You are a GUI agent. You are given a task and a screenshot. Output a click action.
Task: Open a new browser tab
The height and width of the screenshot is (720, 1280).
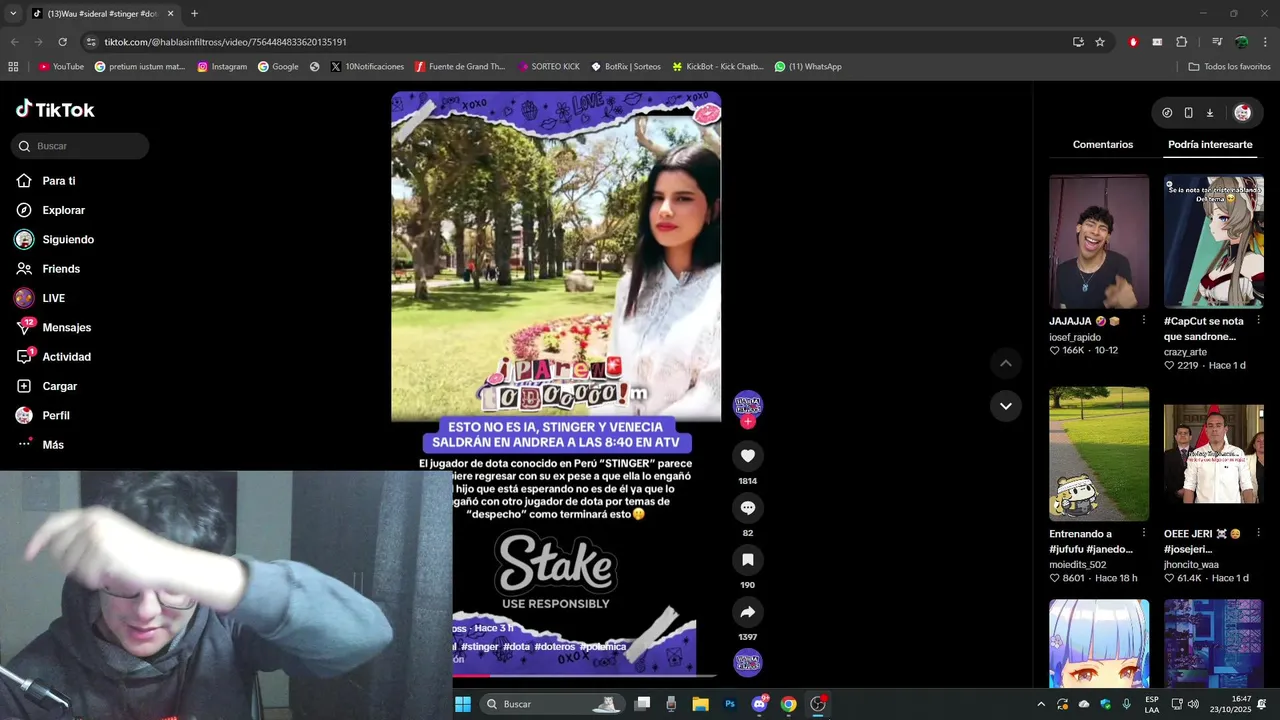pyautogui.click(x=194, y=14)
